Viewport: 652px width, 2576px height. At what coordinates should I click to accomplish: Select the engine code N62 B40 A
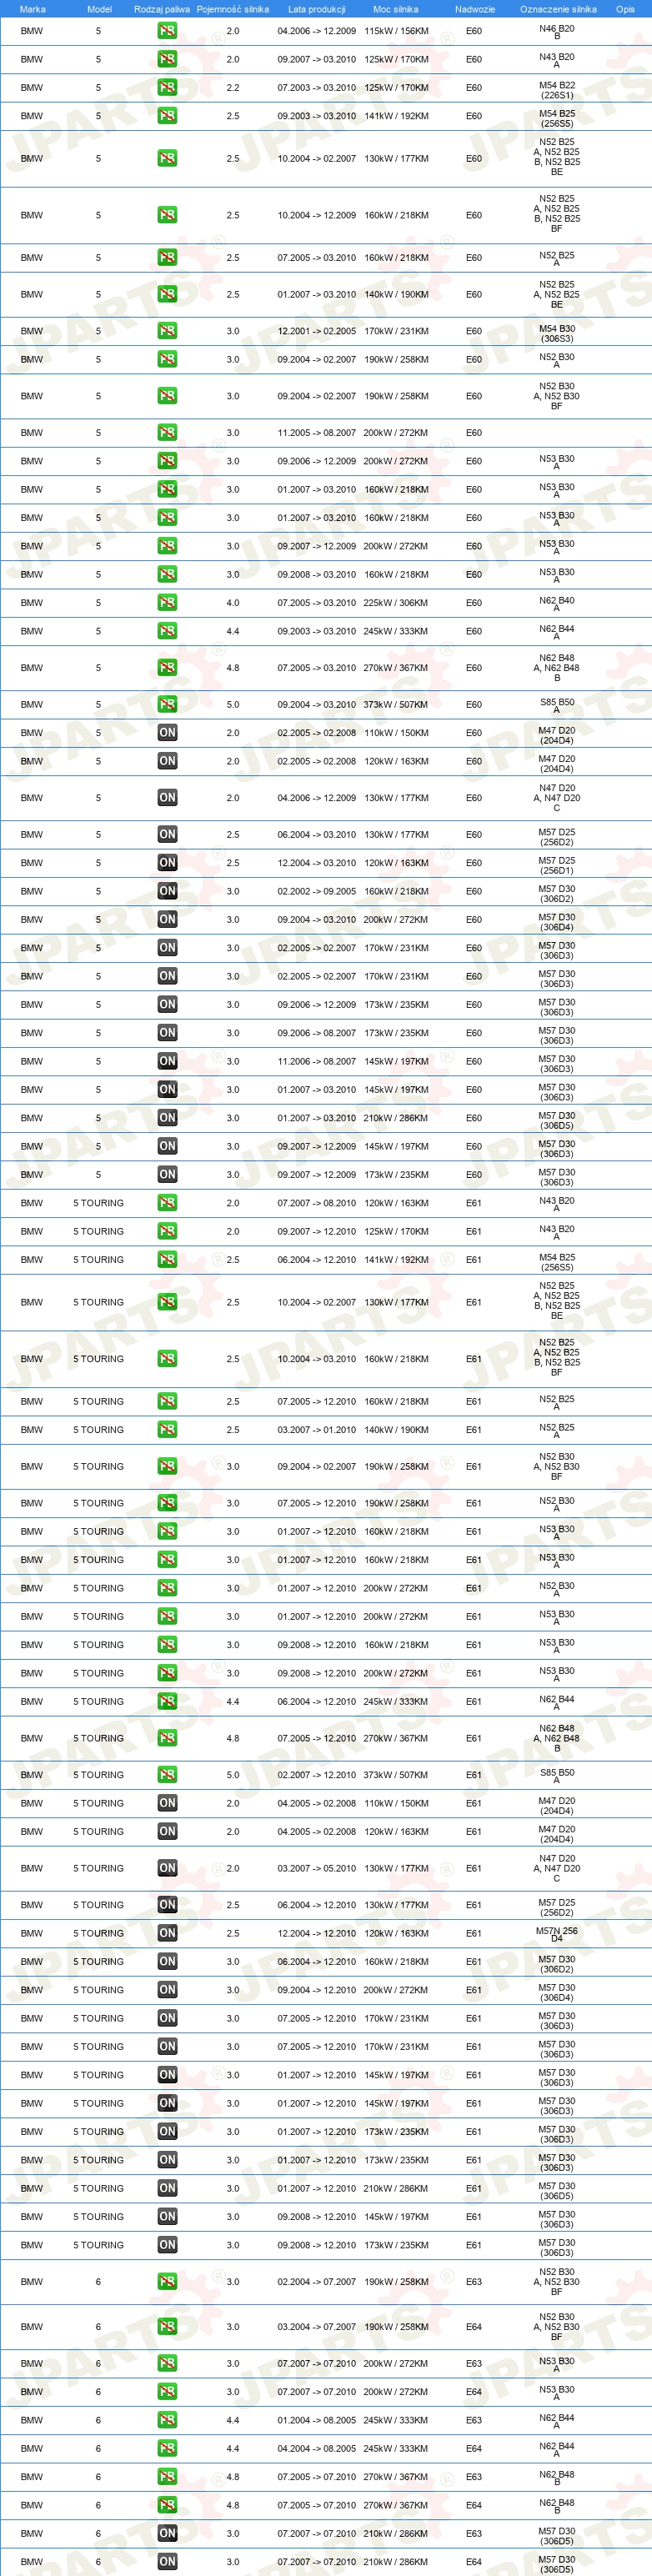[557, 604]
